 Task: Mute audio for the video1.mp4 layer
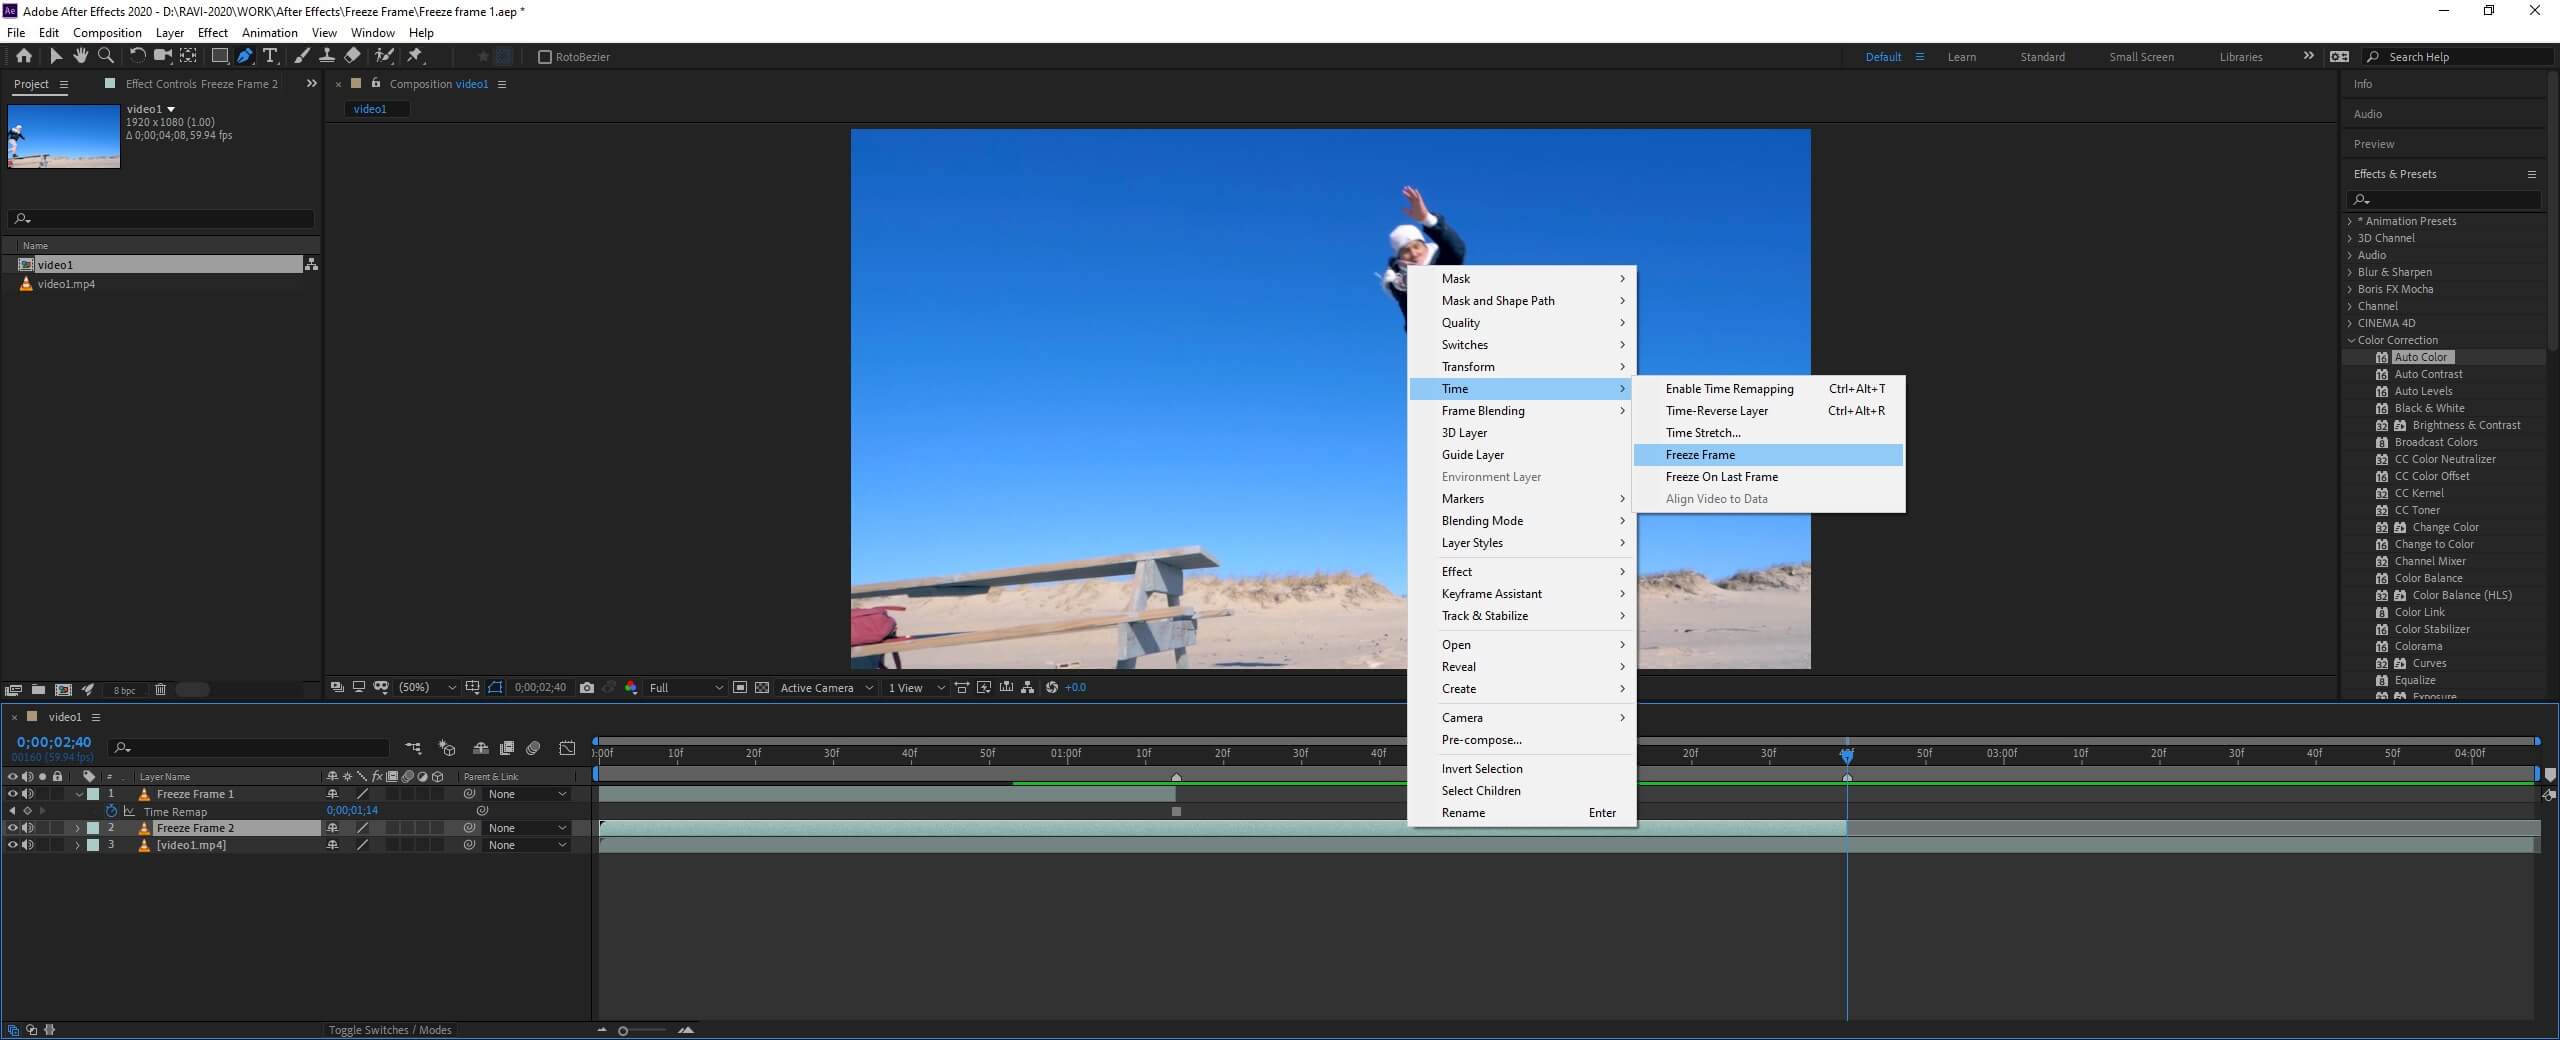click(x=29, y=845)
